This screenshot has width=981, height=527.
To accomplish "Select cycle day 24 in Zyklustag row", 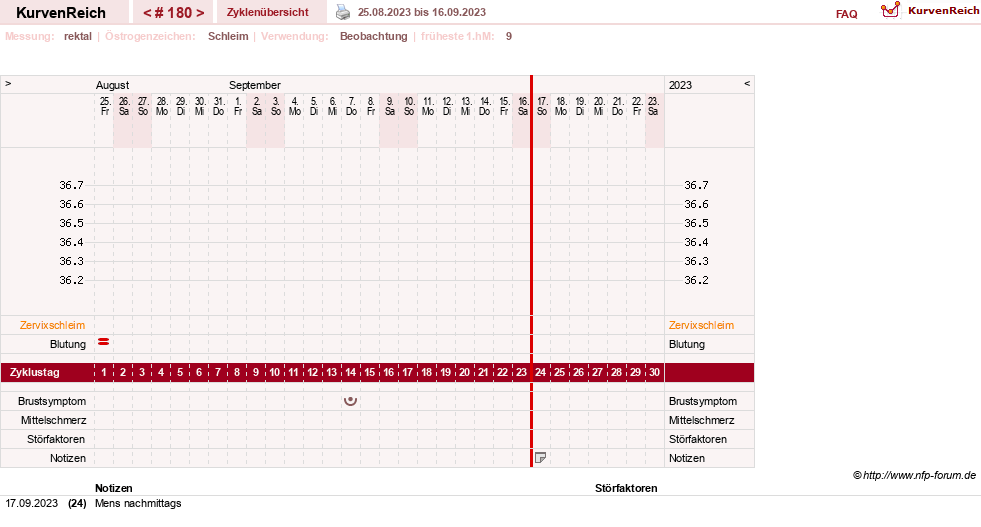I will click(541, 372).
